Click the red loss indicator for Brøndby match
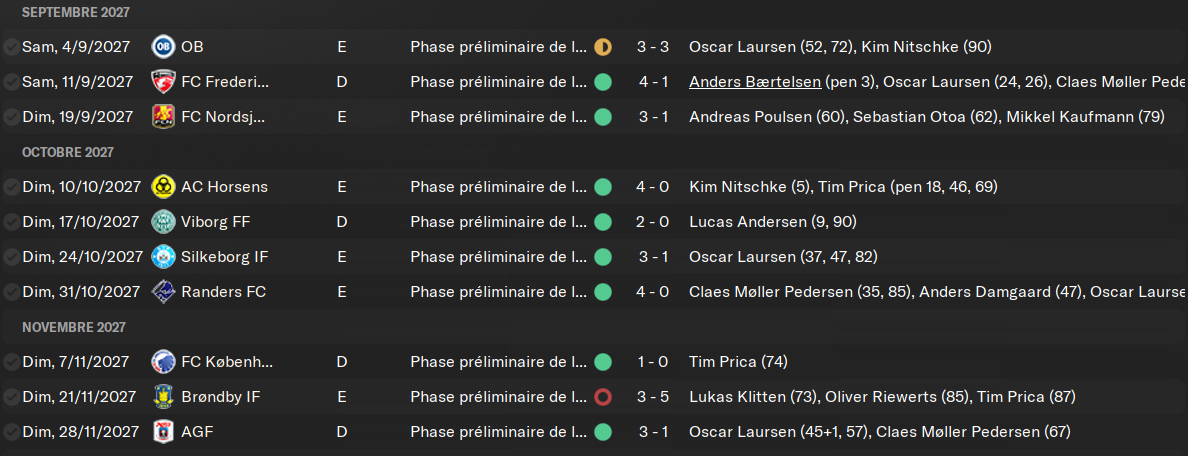 point(603,397)
